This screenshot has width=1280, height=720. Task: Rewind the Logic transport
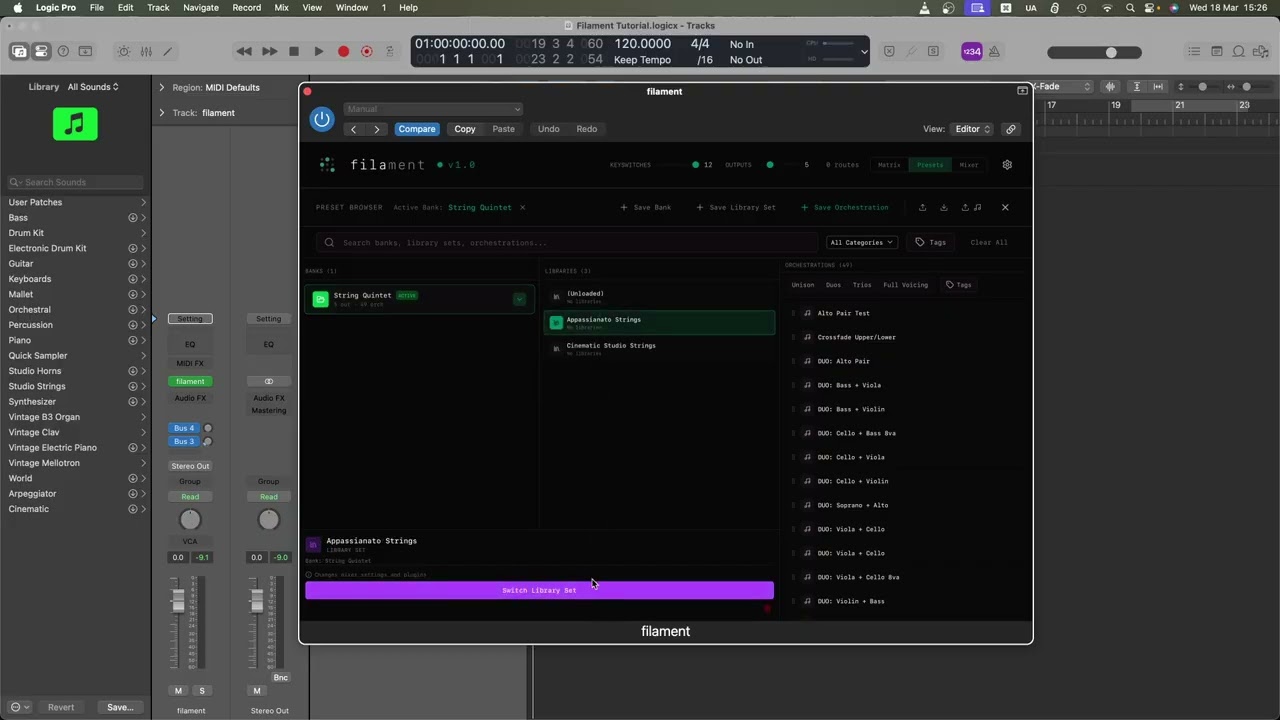[x=244, y=52]
